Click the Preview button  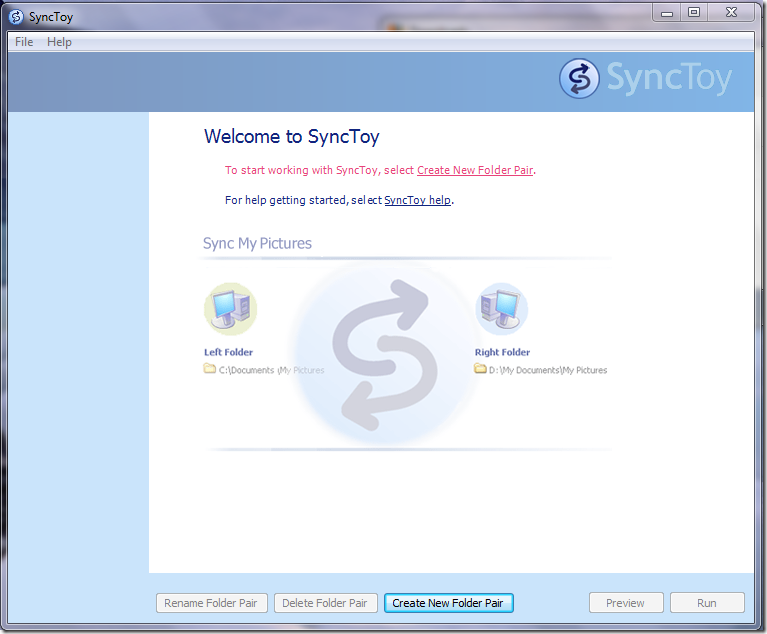click(626, 603)
